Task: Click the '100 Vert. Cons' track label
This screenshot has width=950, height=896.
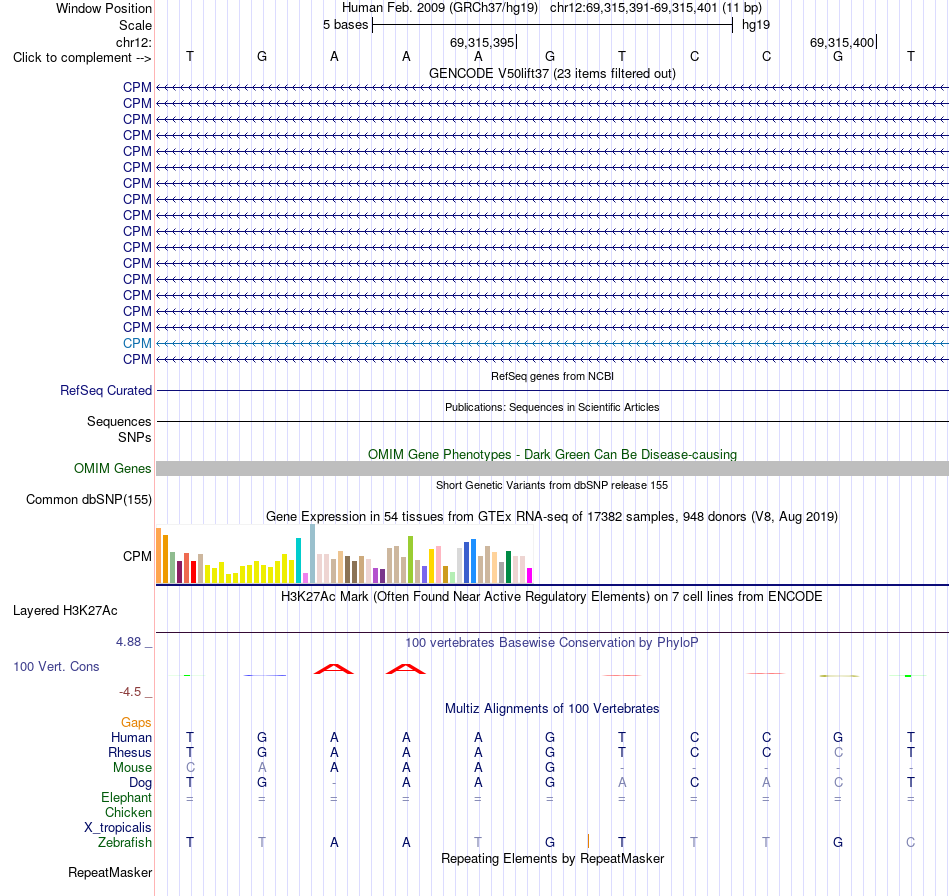Action: 56,666
